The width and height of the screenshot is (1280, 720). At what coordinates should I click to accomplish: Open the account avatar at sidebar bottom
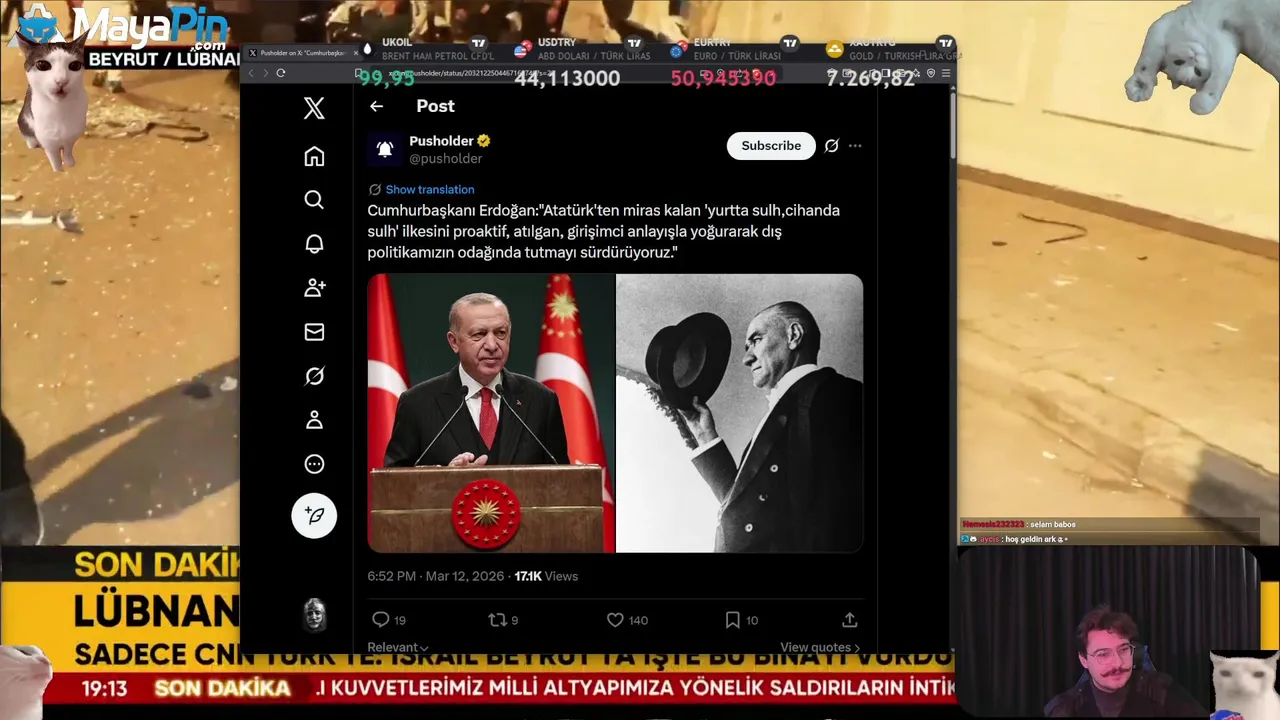tap(314, 615)
